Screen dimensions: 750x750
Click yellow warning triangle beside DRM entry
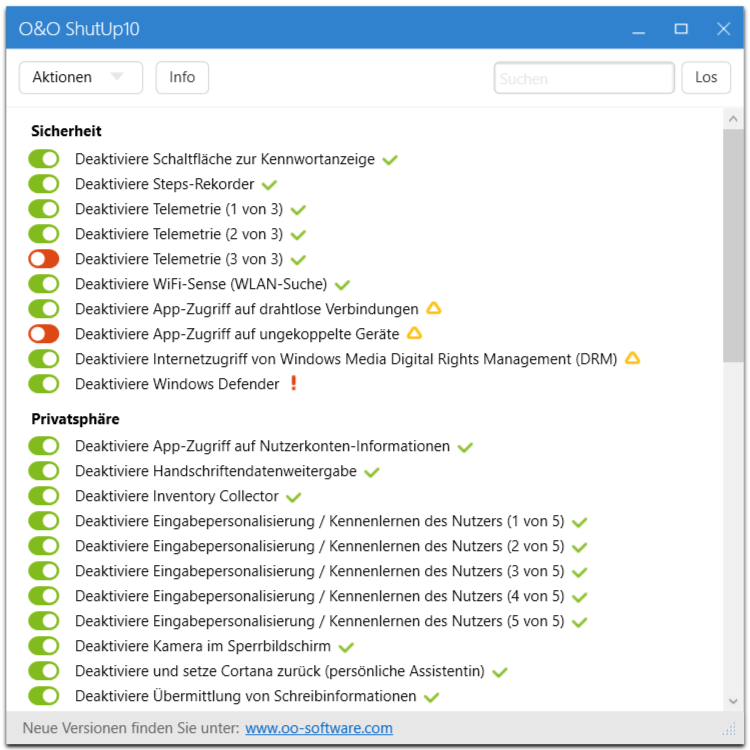(632, 358)
